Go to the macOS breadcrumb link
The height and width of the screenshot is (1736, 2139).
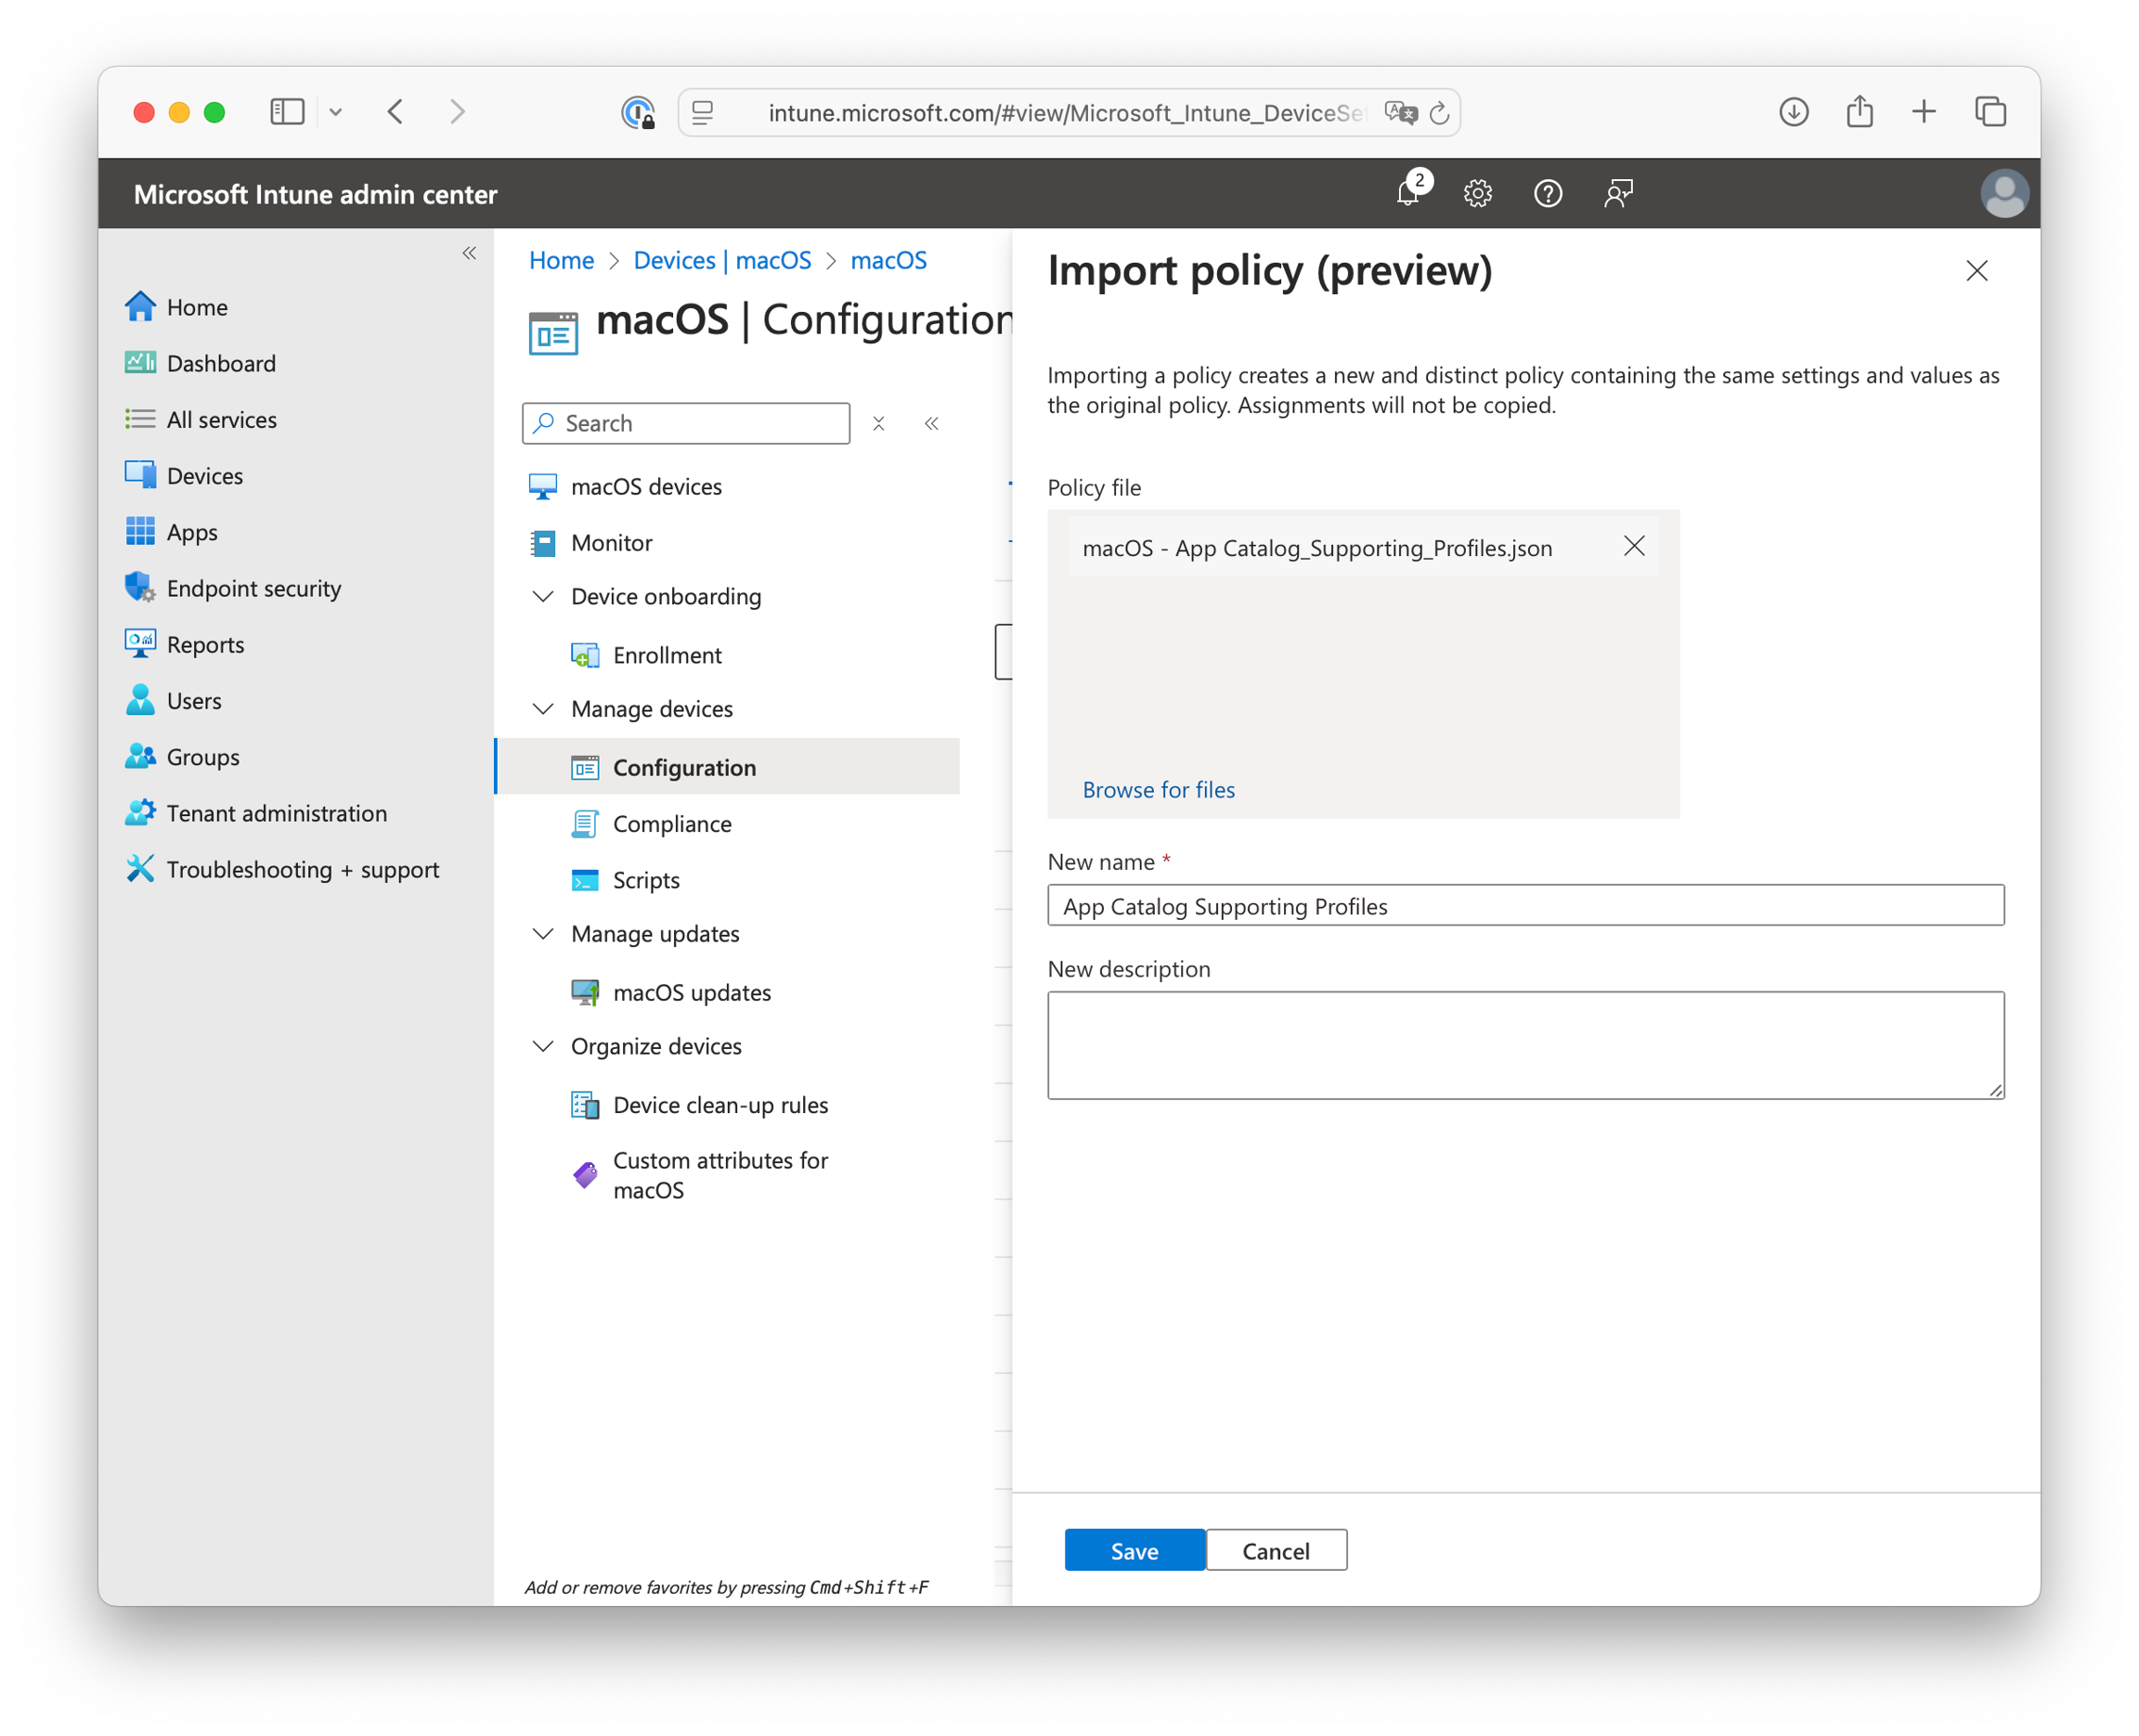click(x=888, y=260)
